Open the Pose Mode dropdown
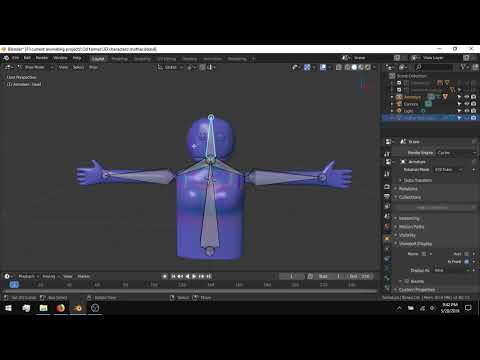 coord(35,67)
